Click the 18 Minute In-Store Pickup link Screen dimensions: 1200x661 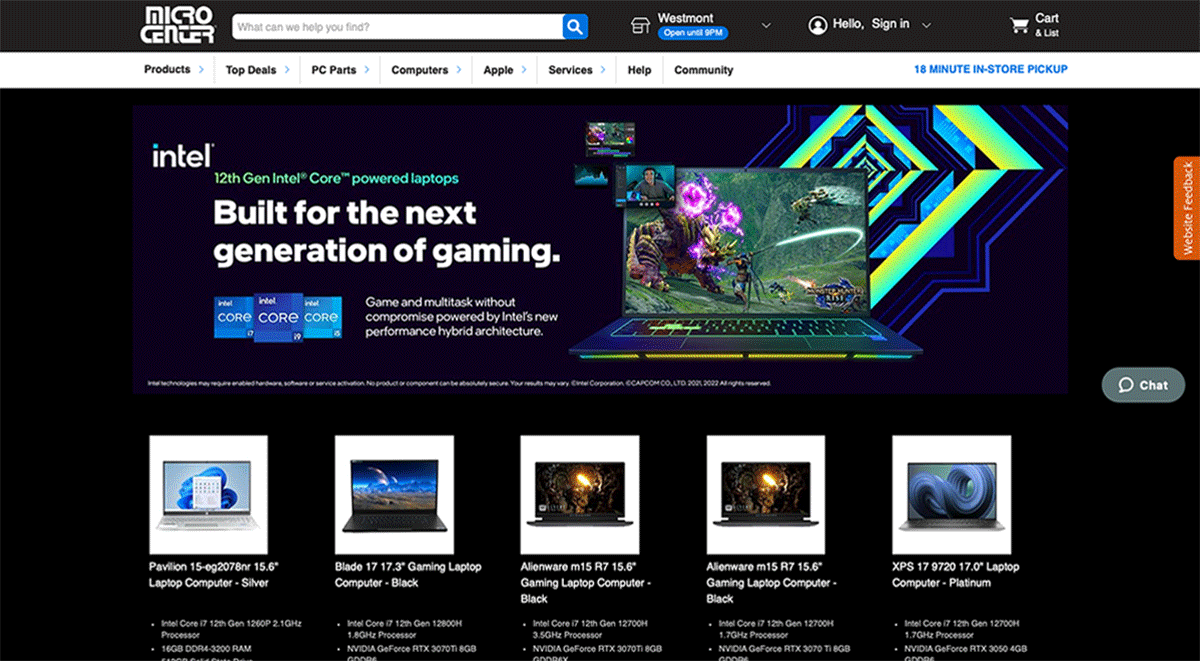(x=991, y=69)
